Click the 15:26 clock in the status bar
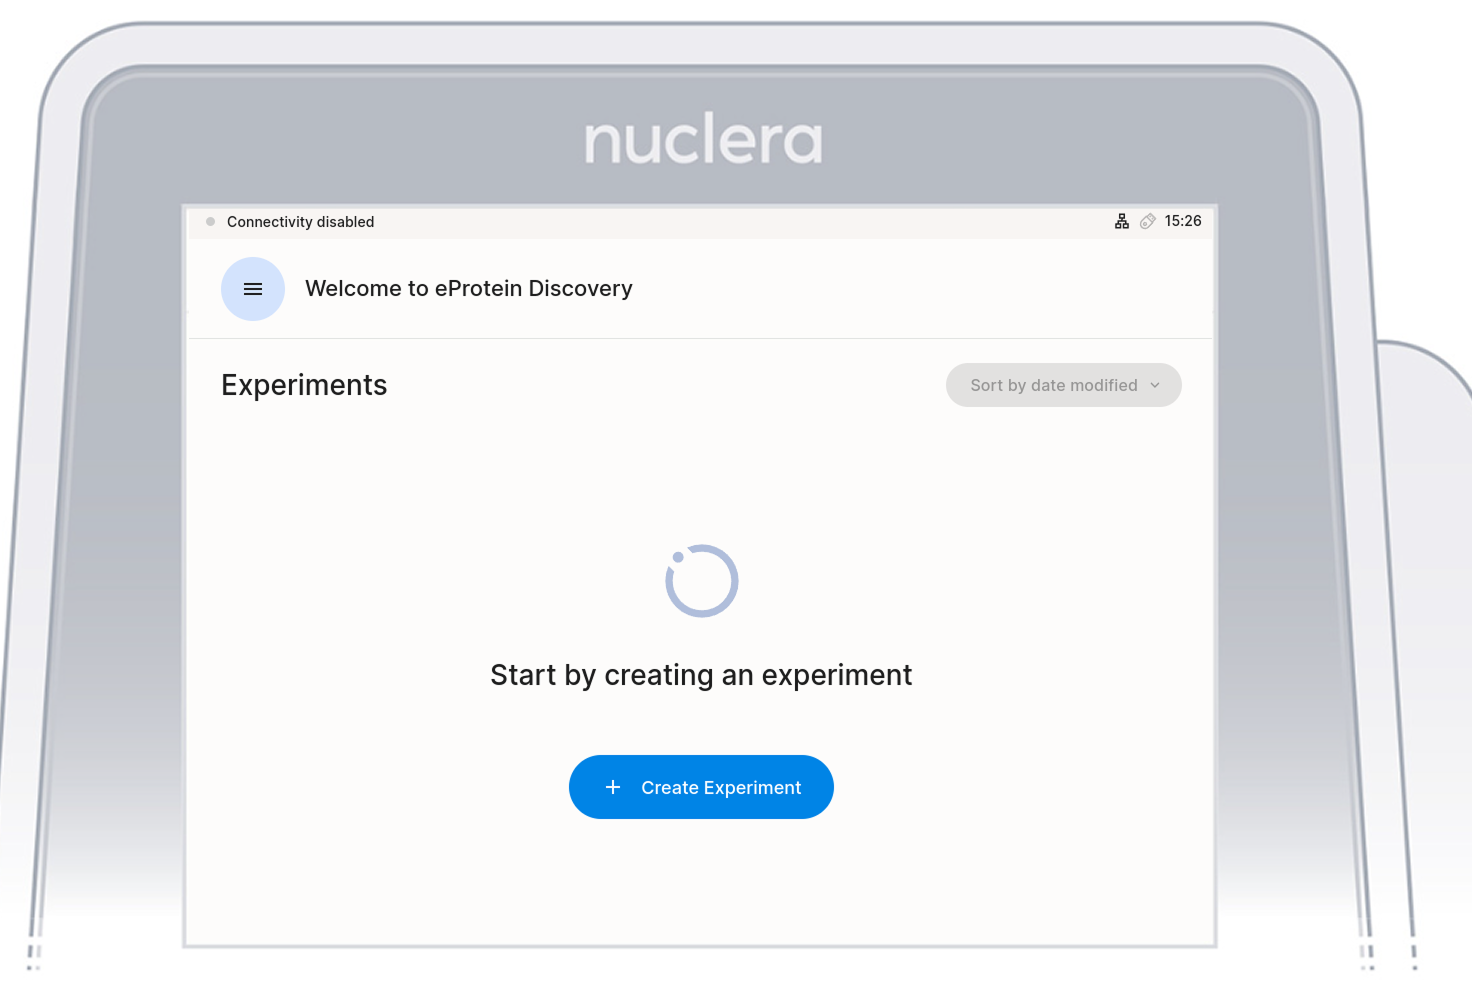This screenshot has width=1472, height=986. click(1183, 221)
